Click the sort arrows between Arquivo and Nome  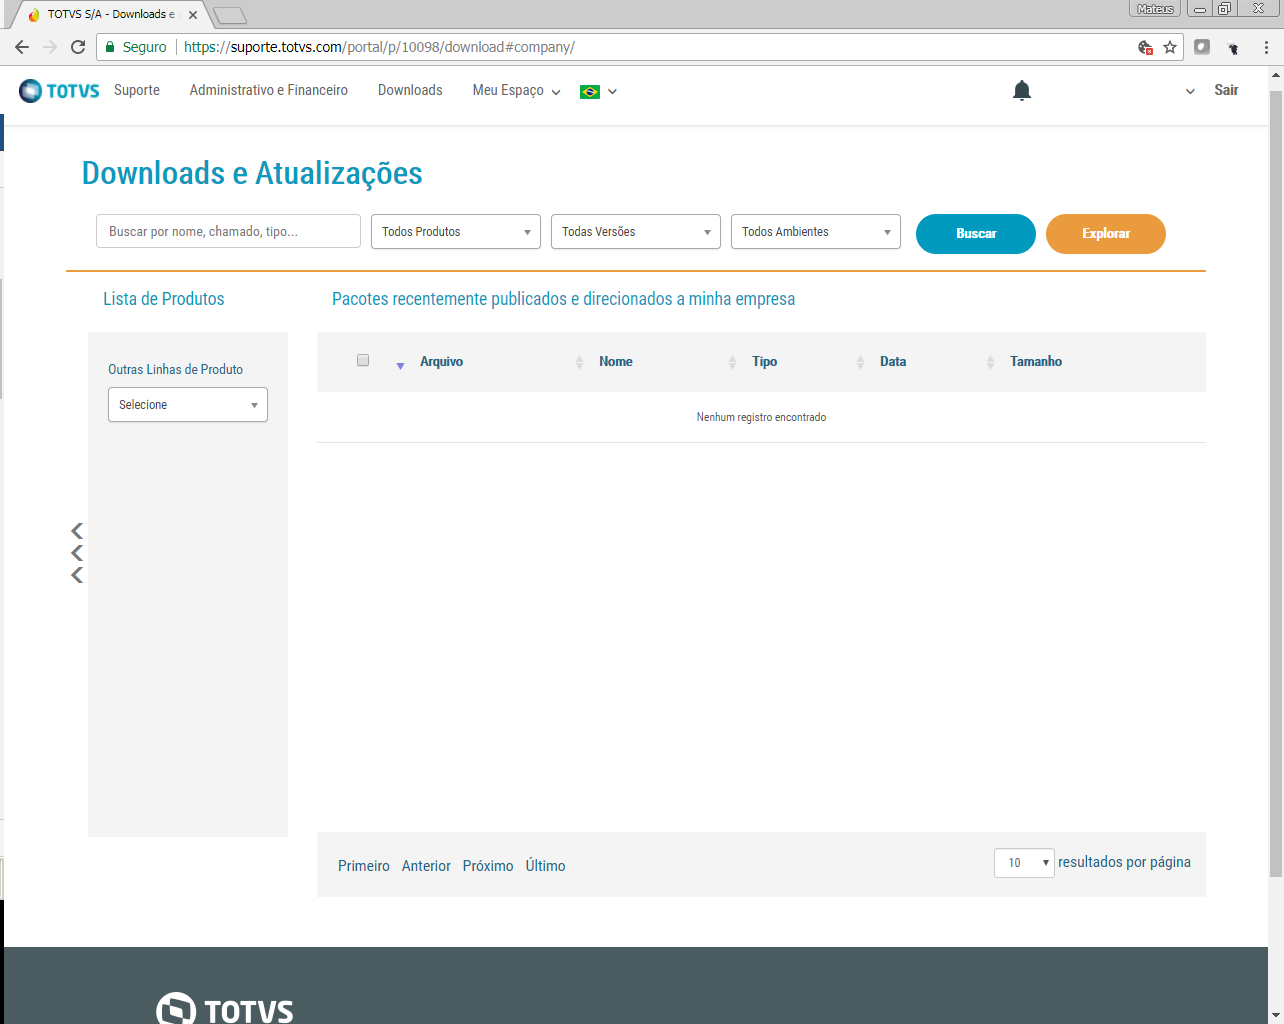point(579,362)
